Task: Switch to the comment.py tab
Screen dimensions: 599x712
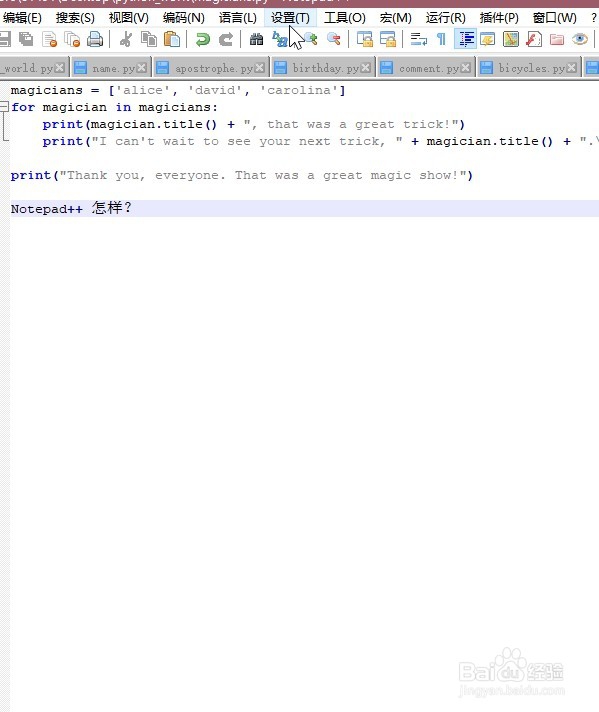Action: [x=426, y=68]
